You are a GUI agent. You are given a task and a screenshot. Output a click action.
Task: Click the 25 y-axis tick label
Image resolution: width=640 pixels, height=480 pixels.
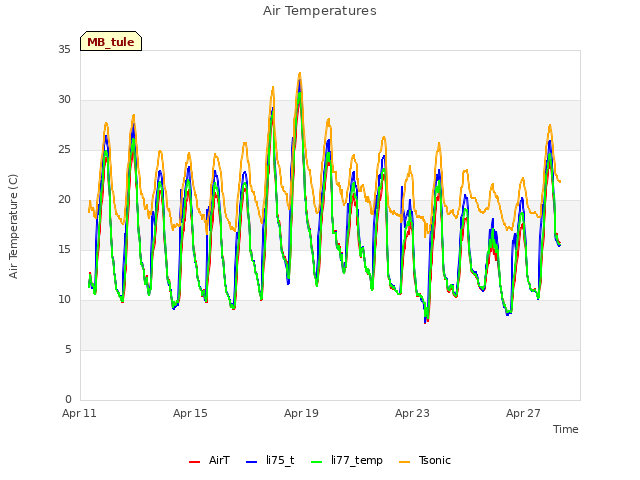coord(64,150)
